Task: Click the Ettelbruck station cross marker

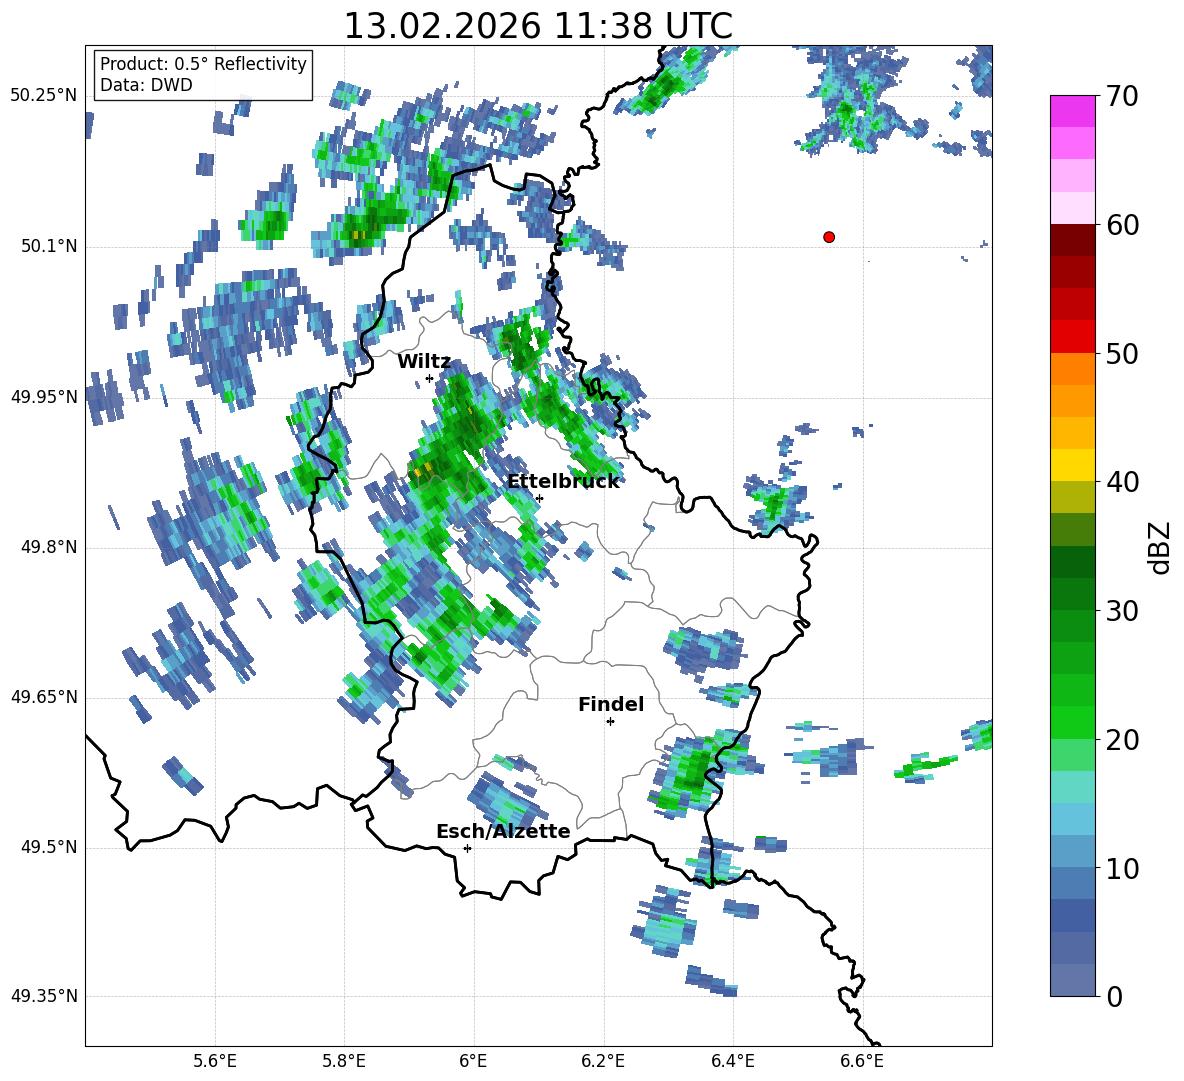Action: click(539, 498)
